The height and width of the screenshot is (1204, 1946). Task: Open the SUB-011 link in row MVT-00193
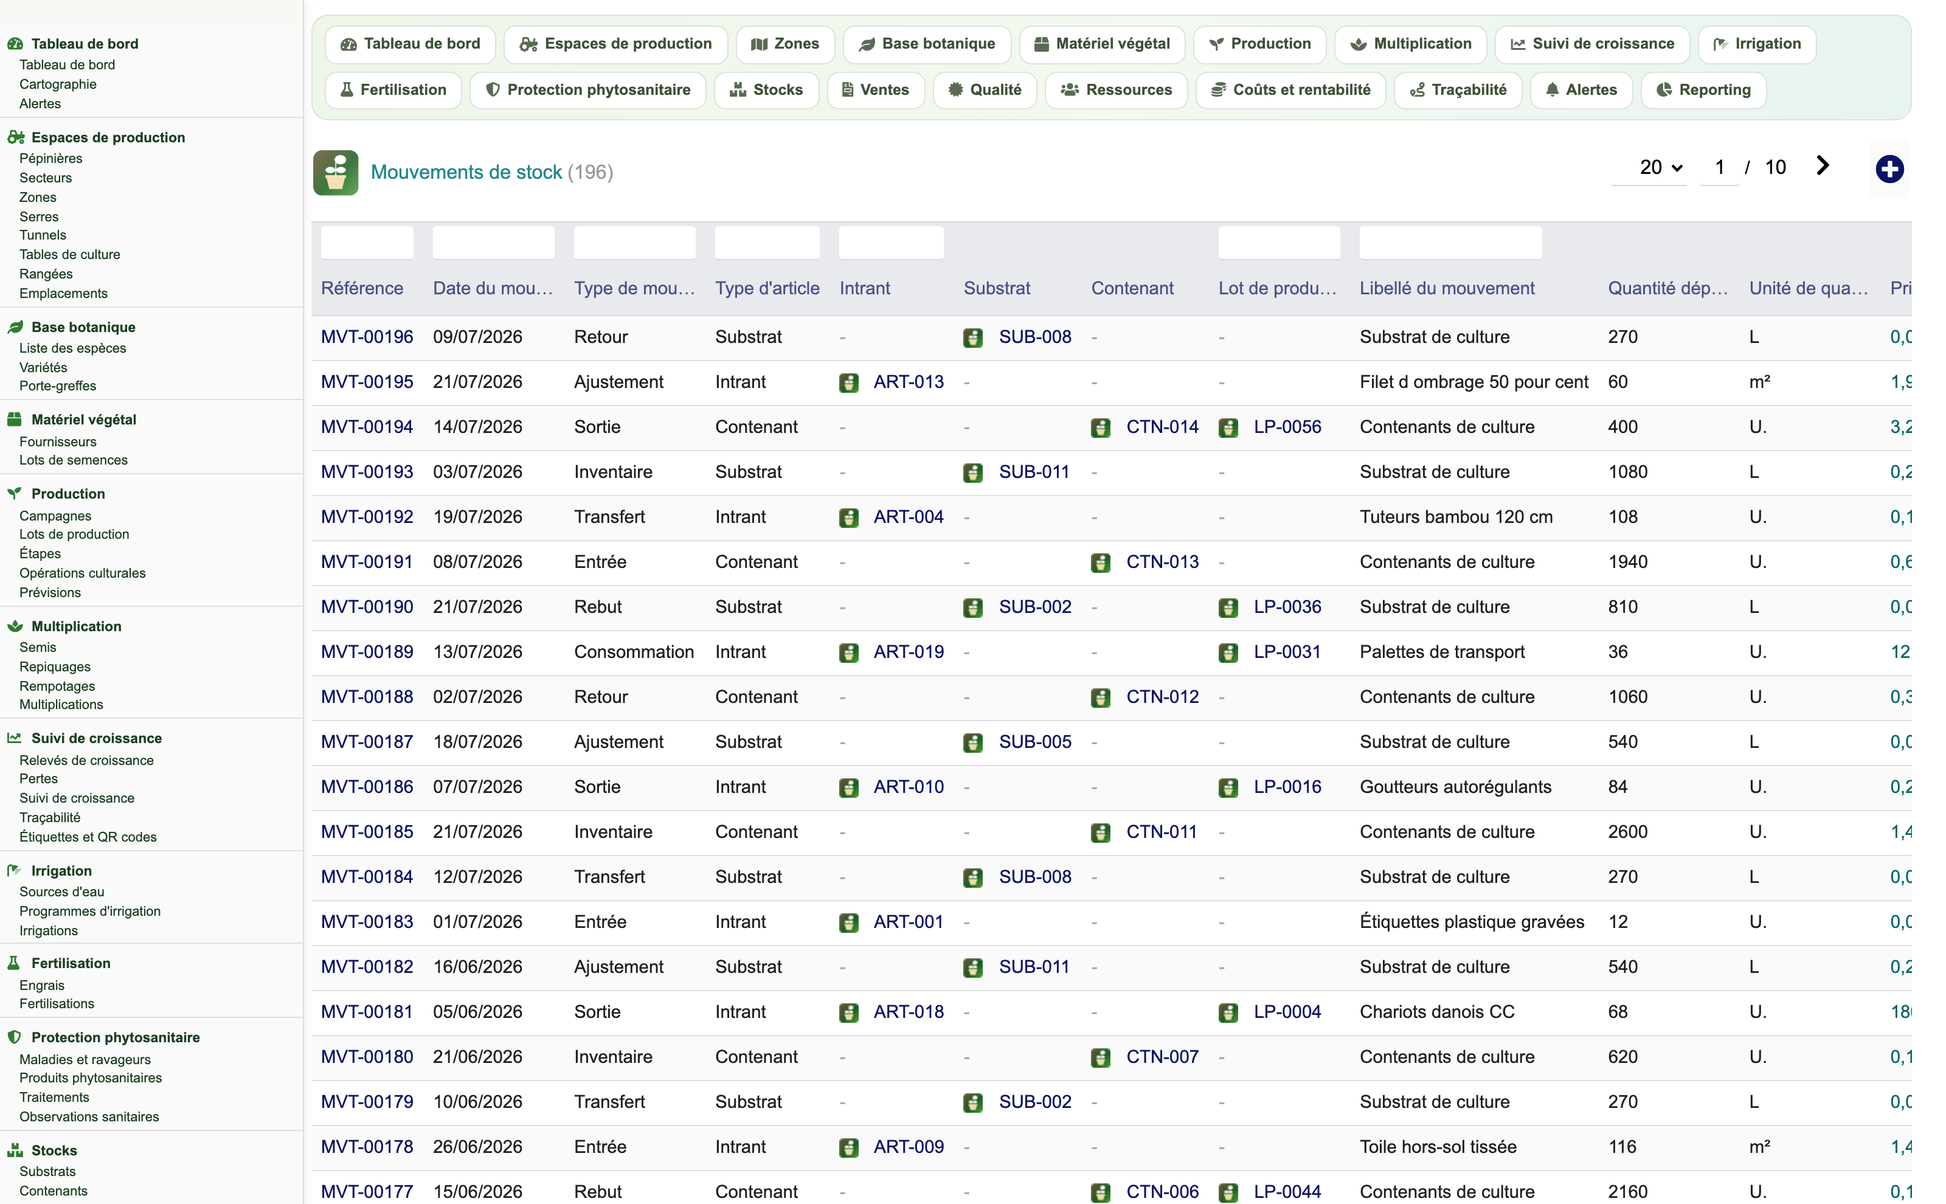click(1034, 472)
